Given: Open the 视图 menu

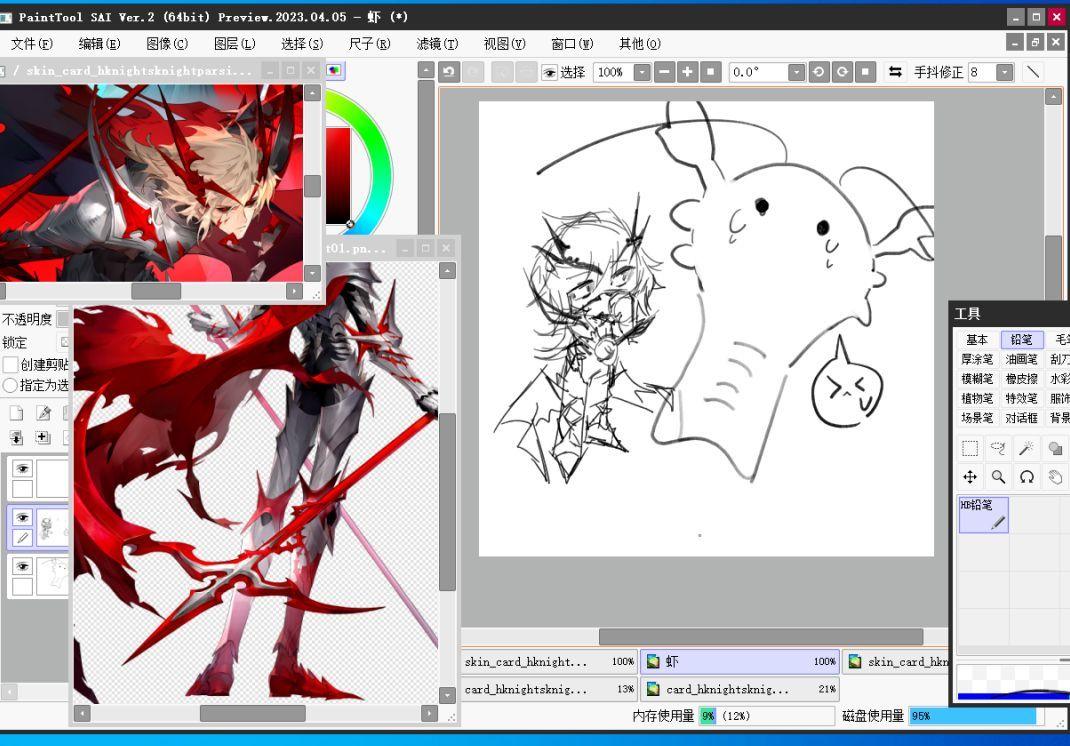Looking at the screenshot, I should (x=504, y=44).
